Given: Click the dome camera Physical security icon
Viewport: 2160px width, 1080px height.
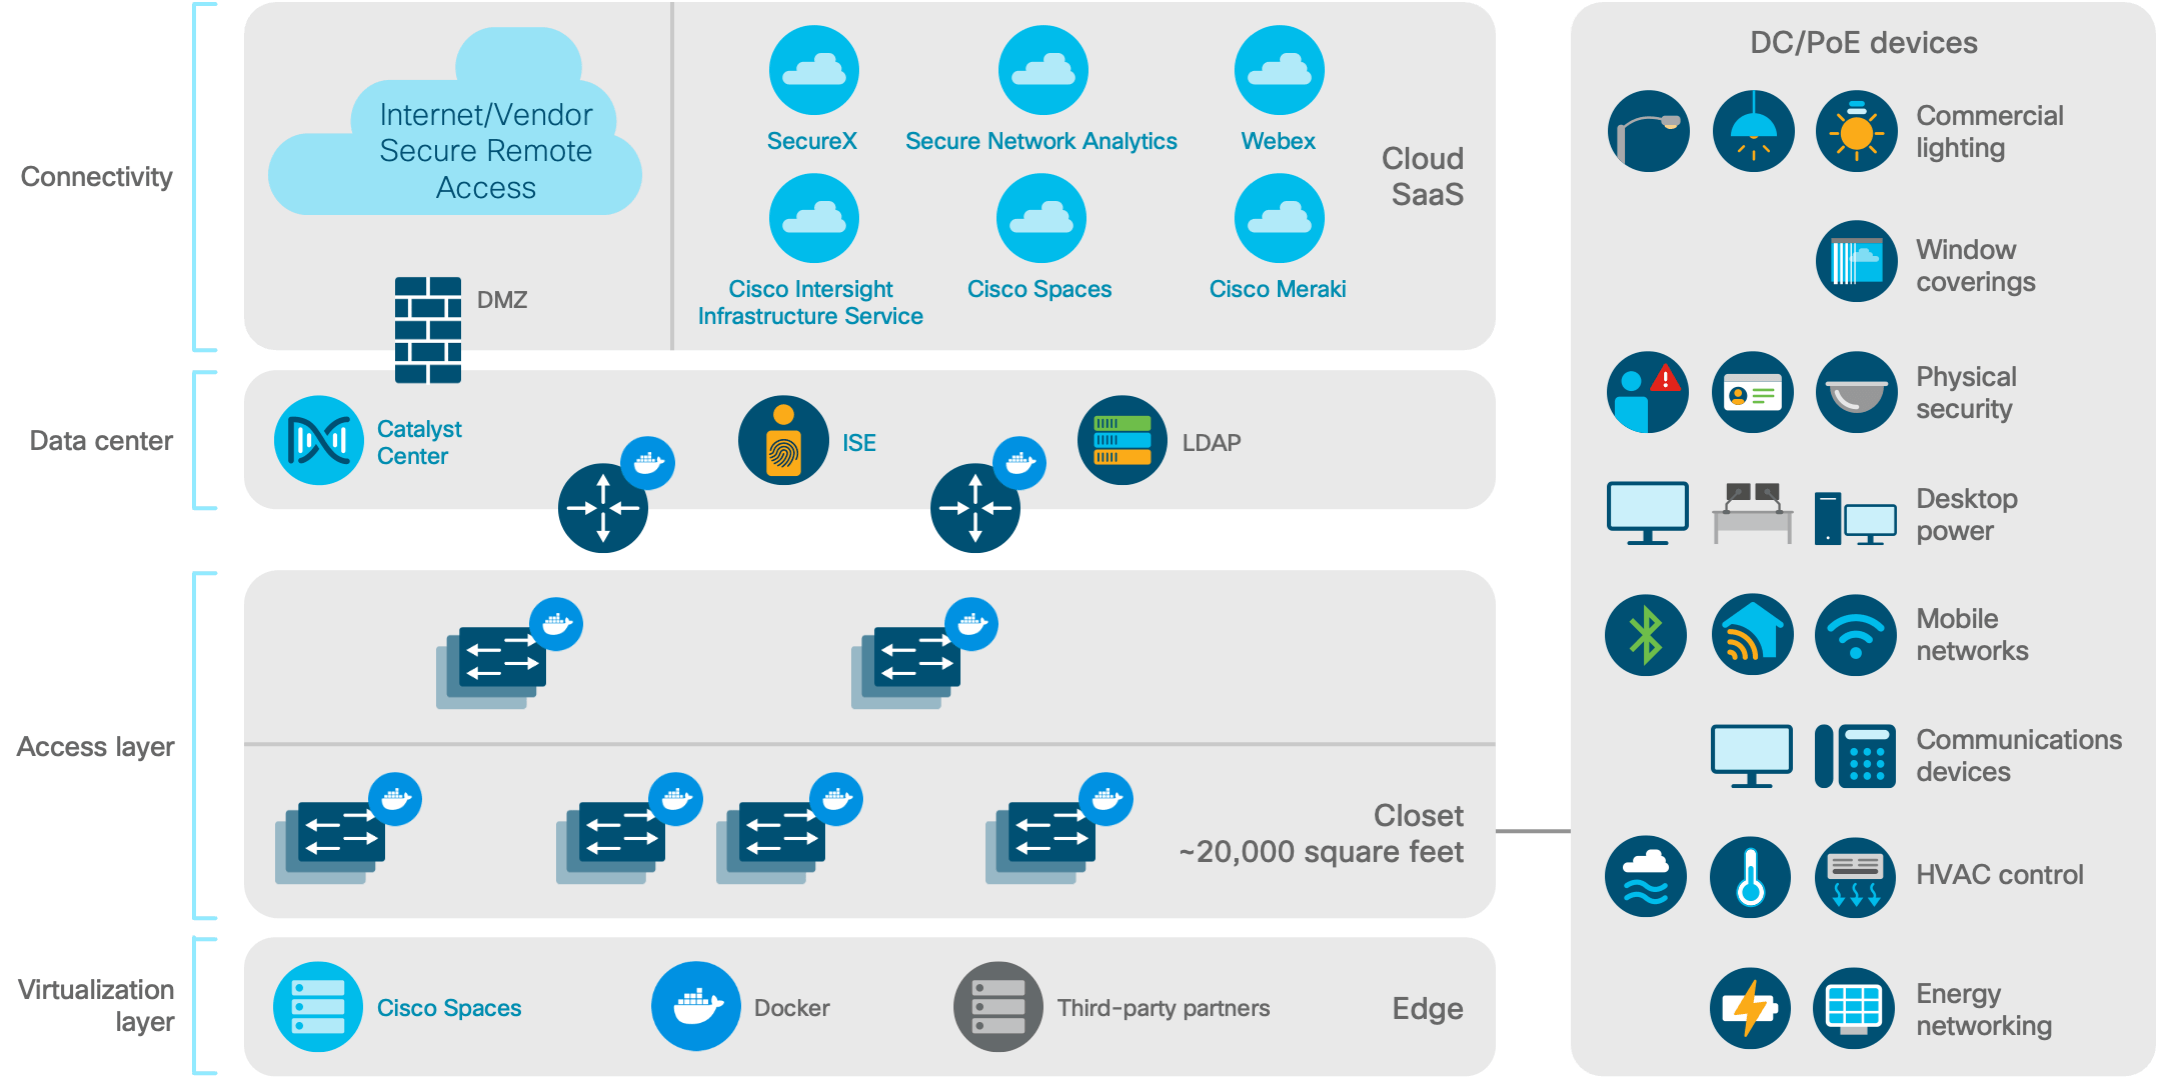Looking at the screenshot, I should [1857, 392].
